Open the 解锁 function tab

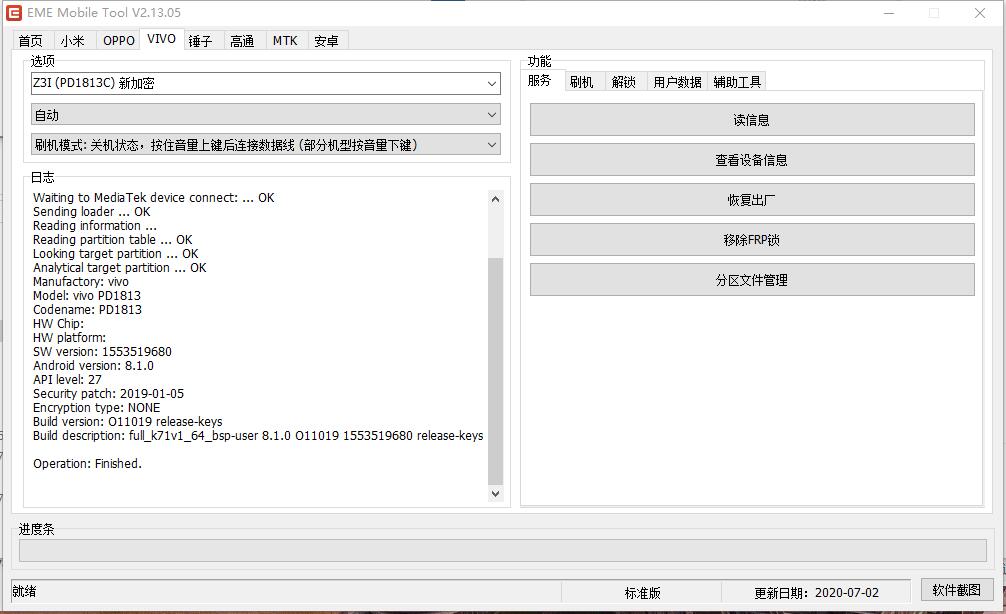click(x=624, y=81)
